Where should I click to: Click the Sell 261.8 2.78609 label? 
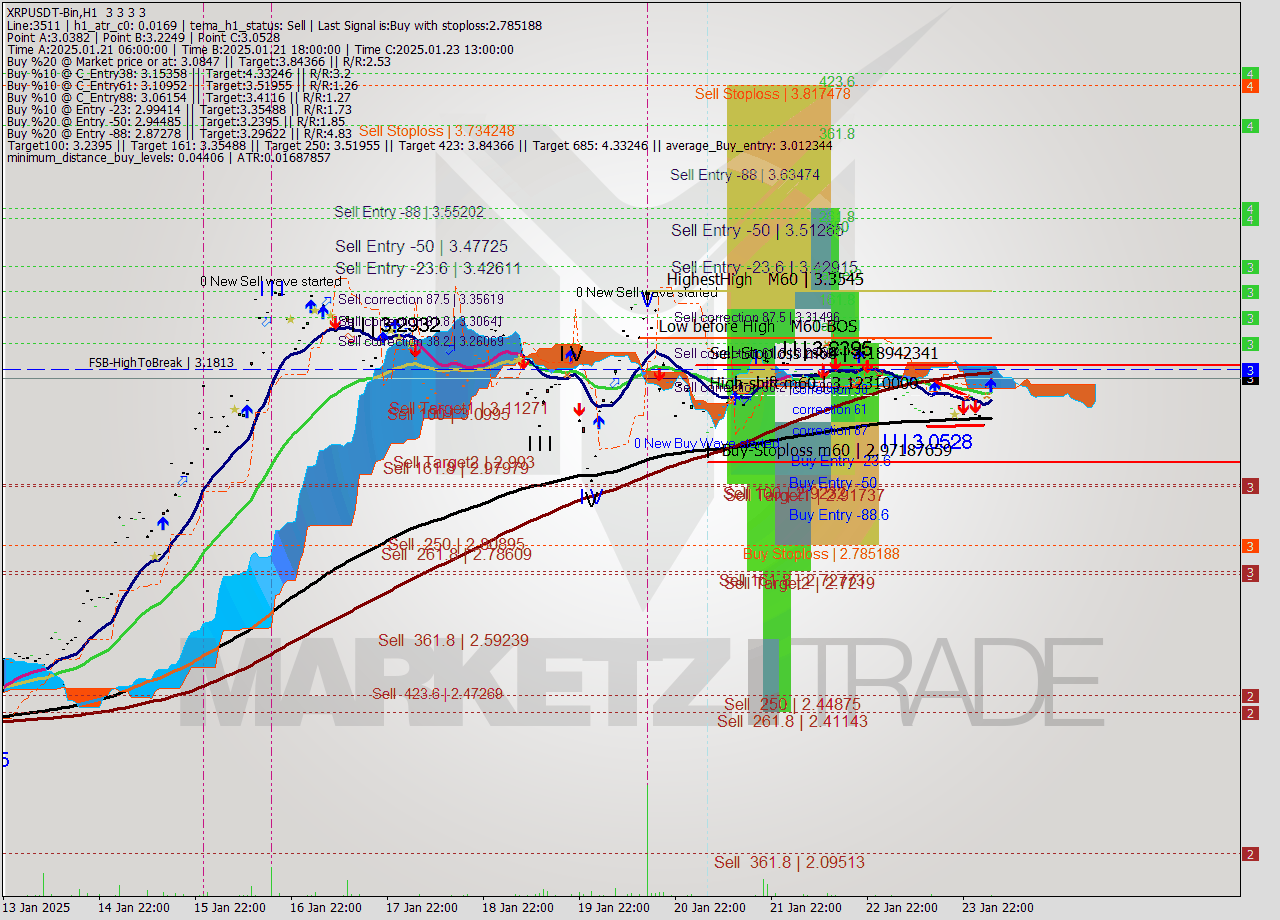coord(457,554)
